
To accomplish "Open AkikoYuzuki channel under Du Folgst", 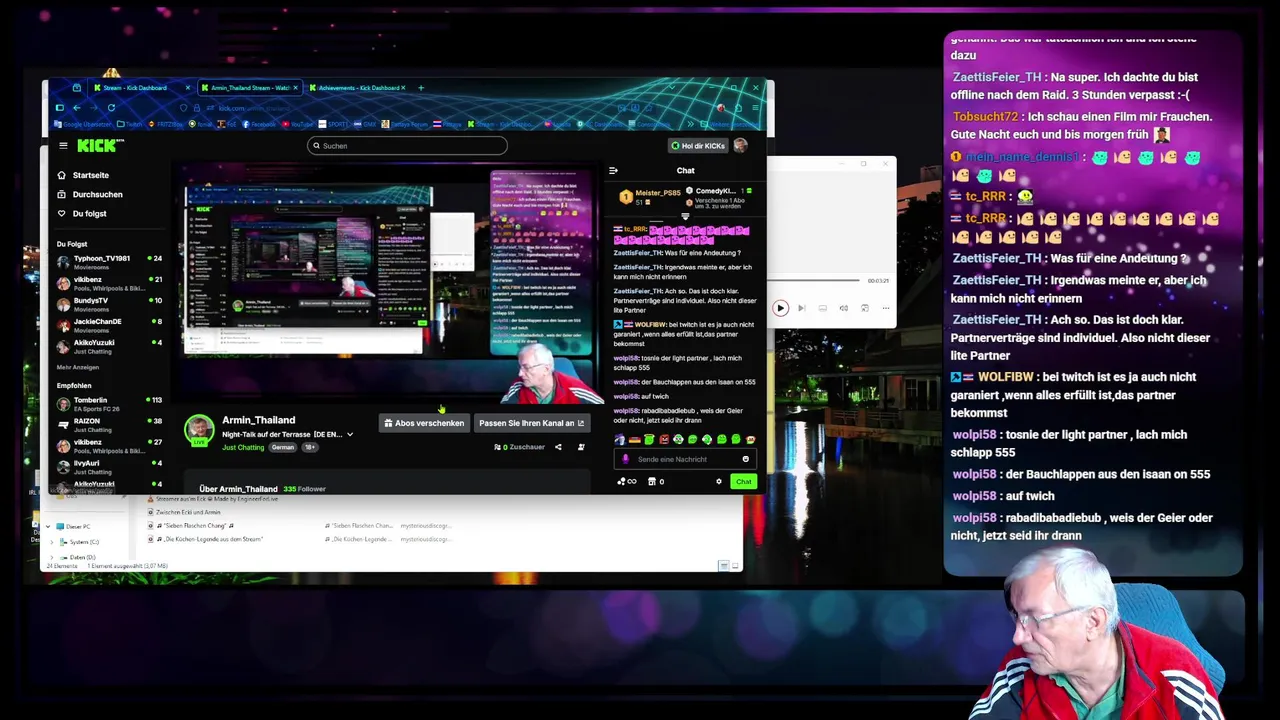I will click(109, 346).
